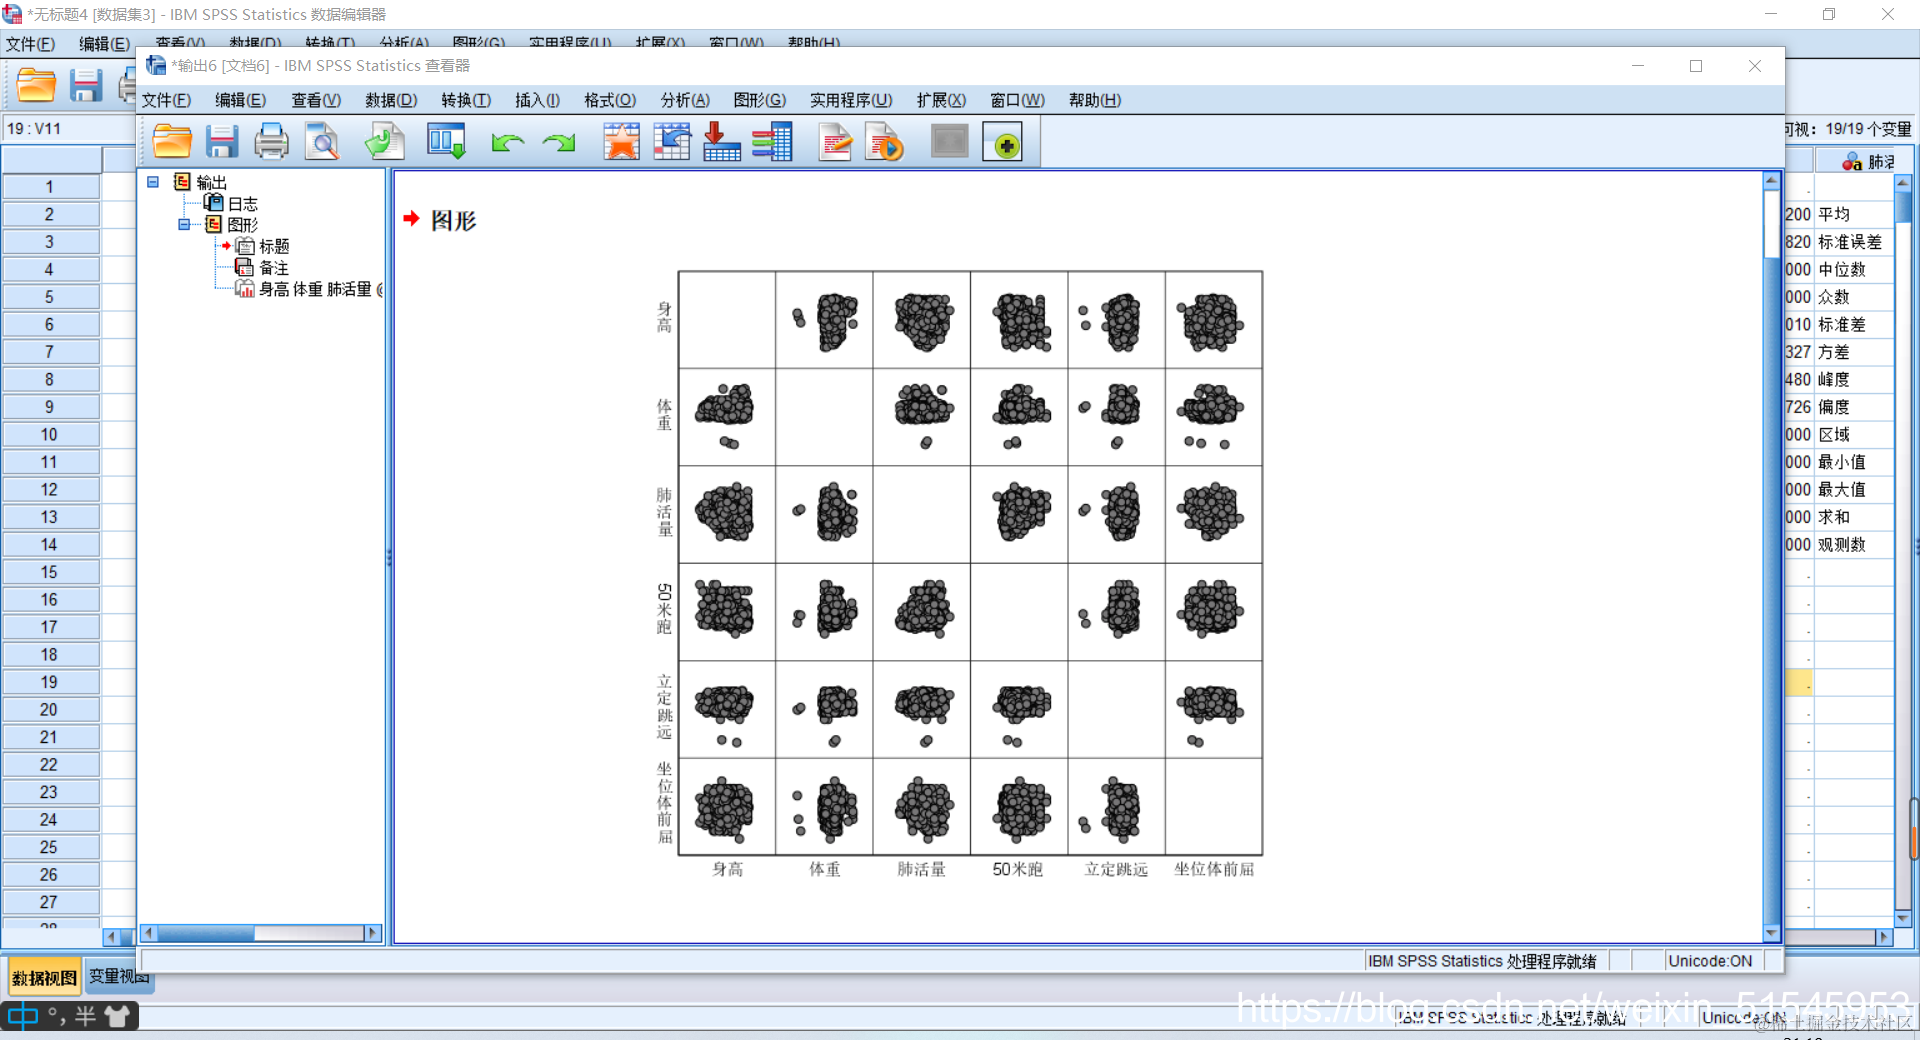Save output with the viewer floppy disk icon
Screen dimensions: 1920x1040
click(221, 142)
